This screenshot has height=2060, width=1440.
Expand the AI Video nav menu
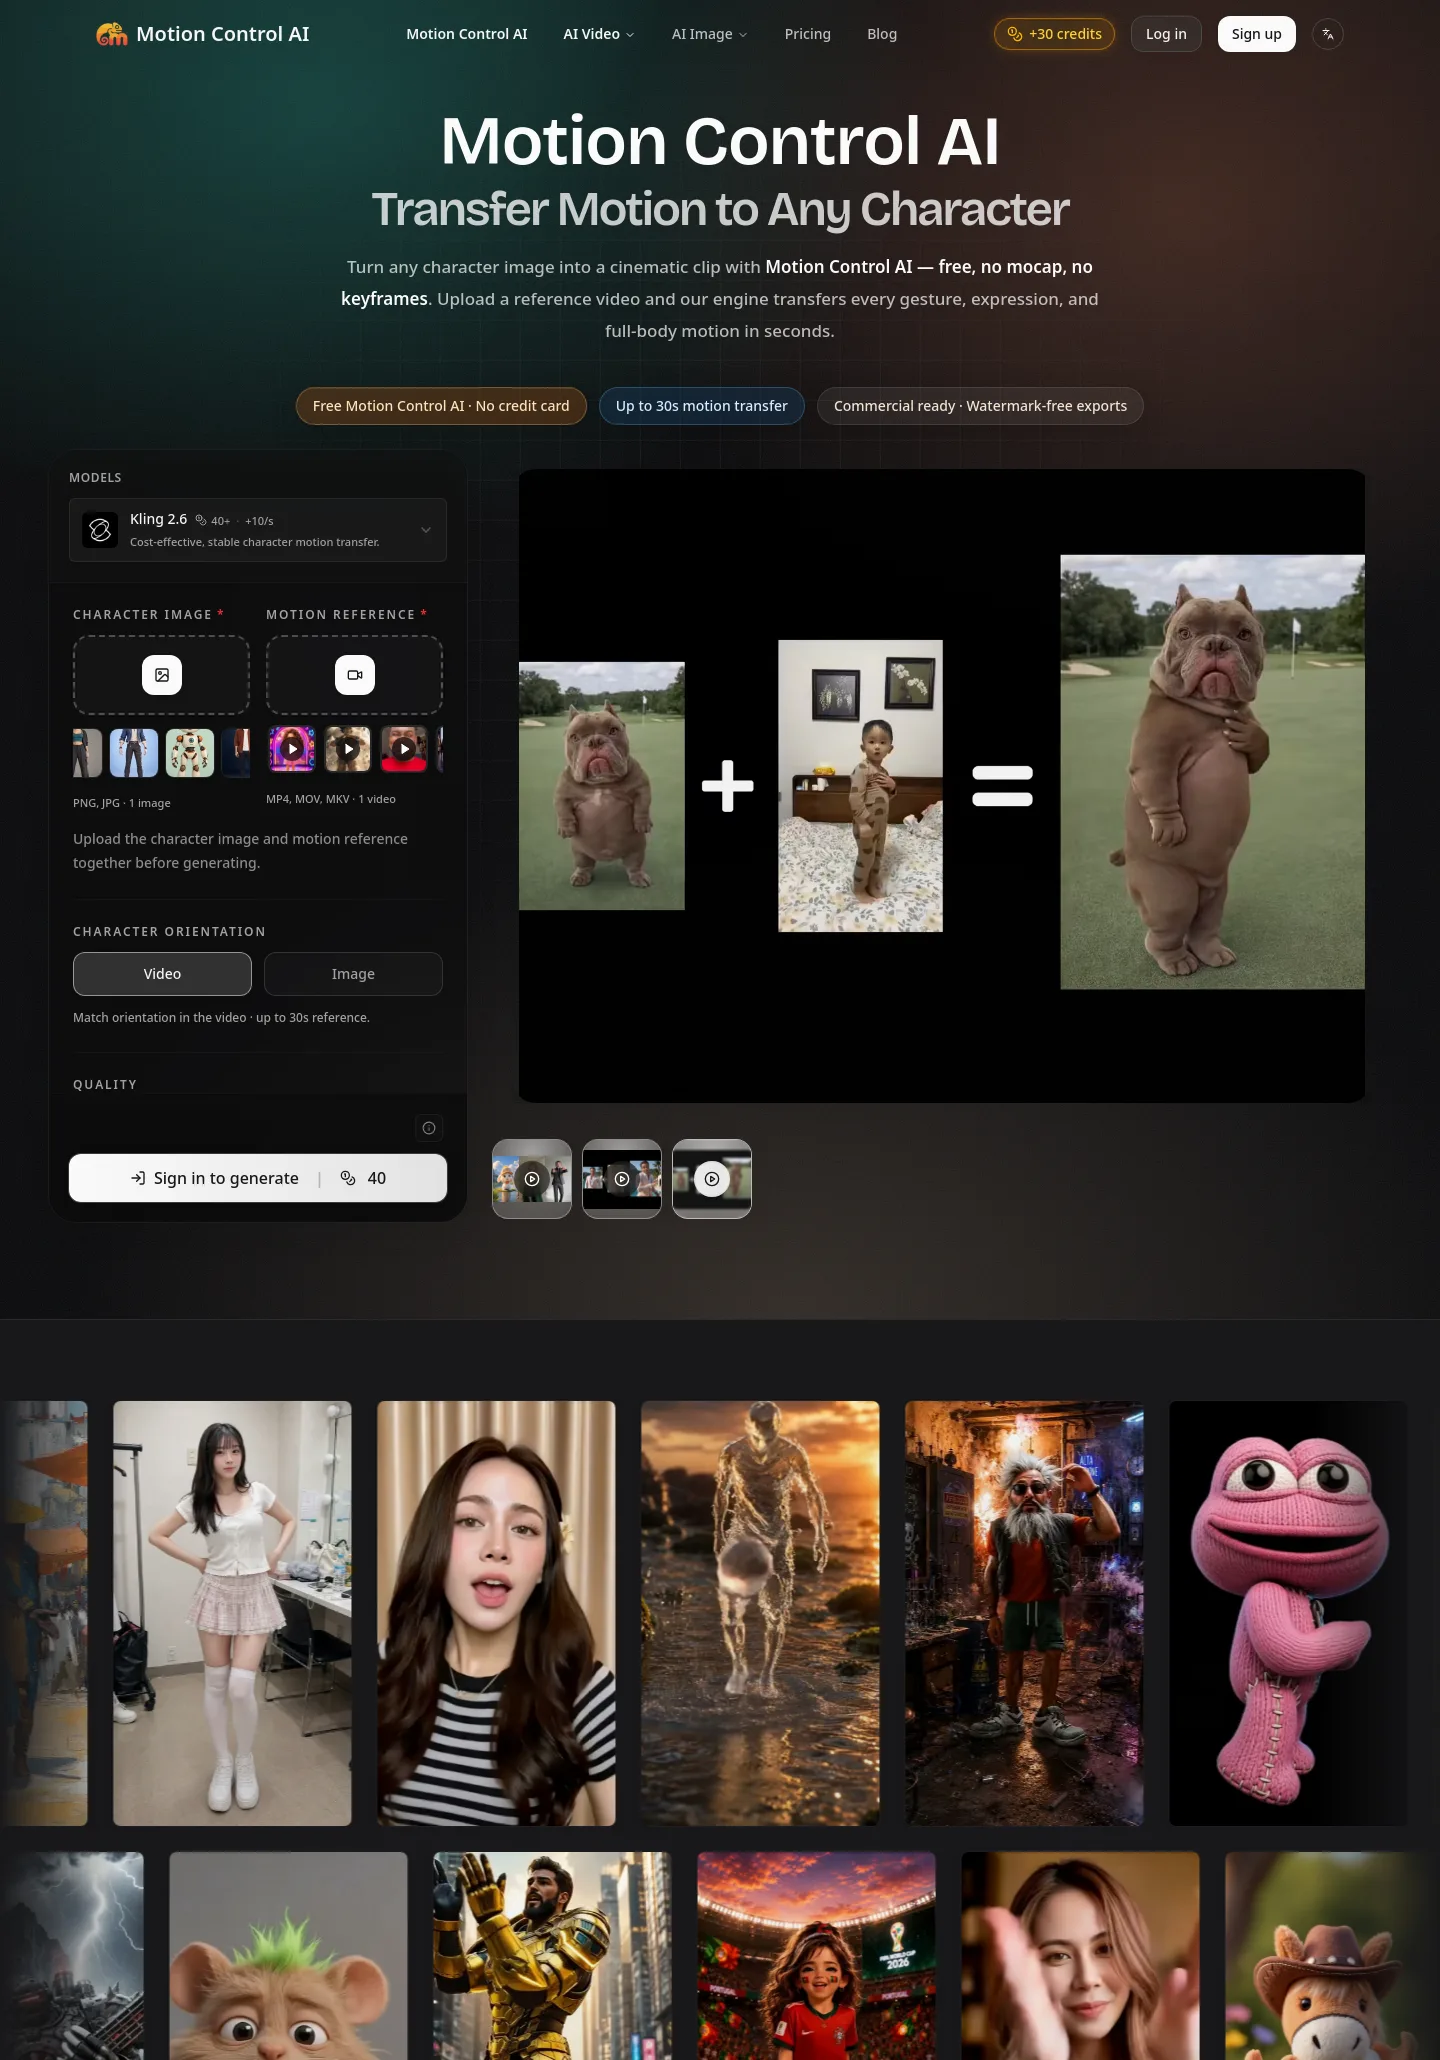click(x=599, y=34)
